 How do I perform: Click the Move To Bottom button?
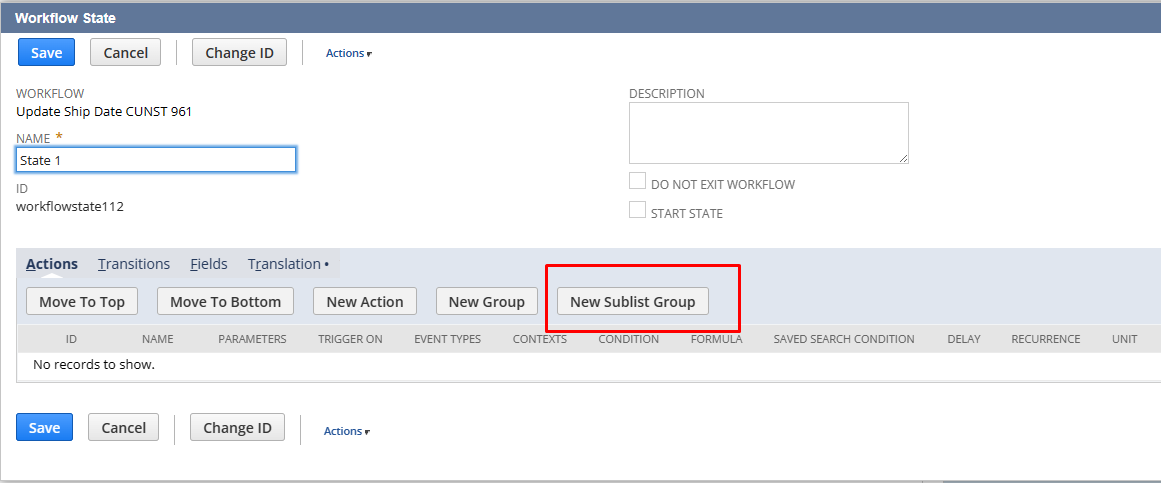coord(225,301)
